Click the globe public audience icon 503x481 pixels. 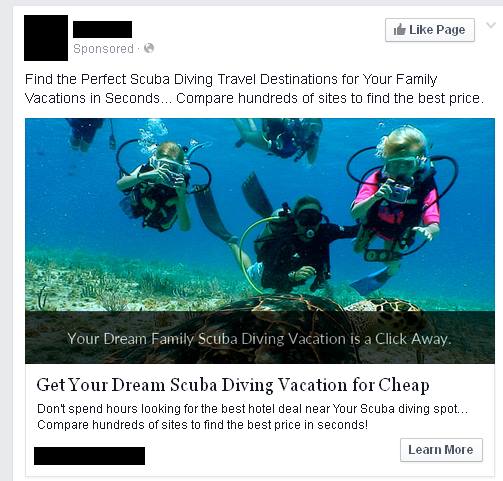pyautogui.click(x=149, y=48)
